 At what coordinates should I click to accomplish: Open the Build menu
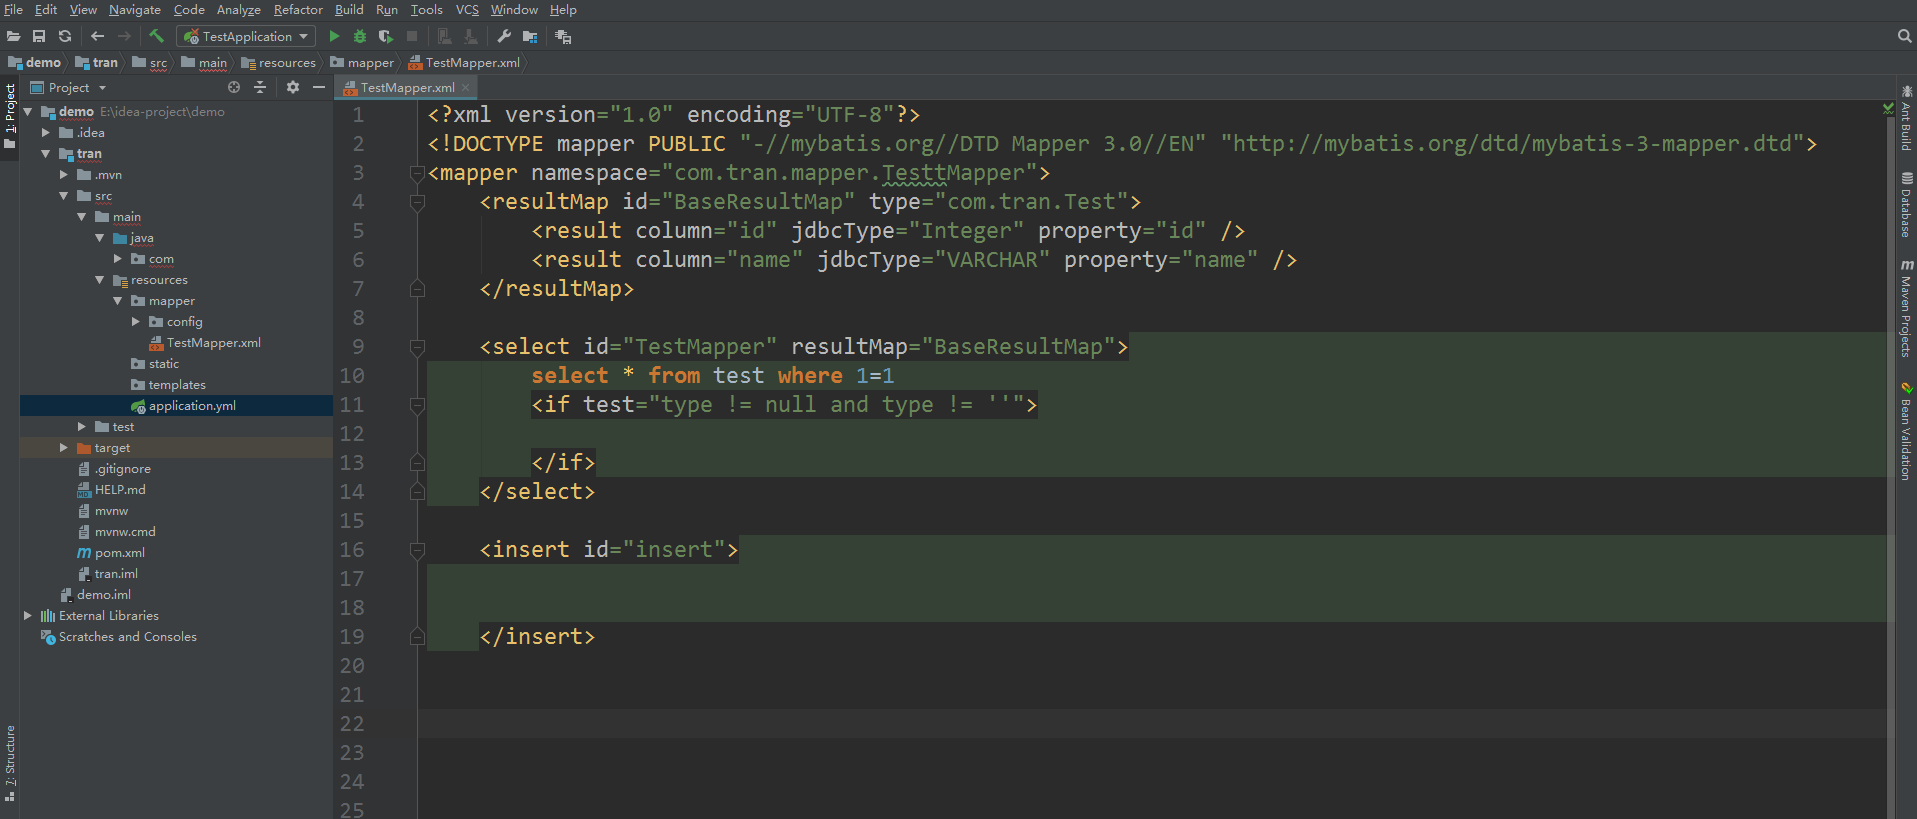pos(349,9)
